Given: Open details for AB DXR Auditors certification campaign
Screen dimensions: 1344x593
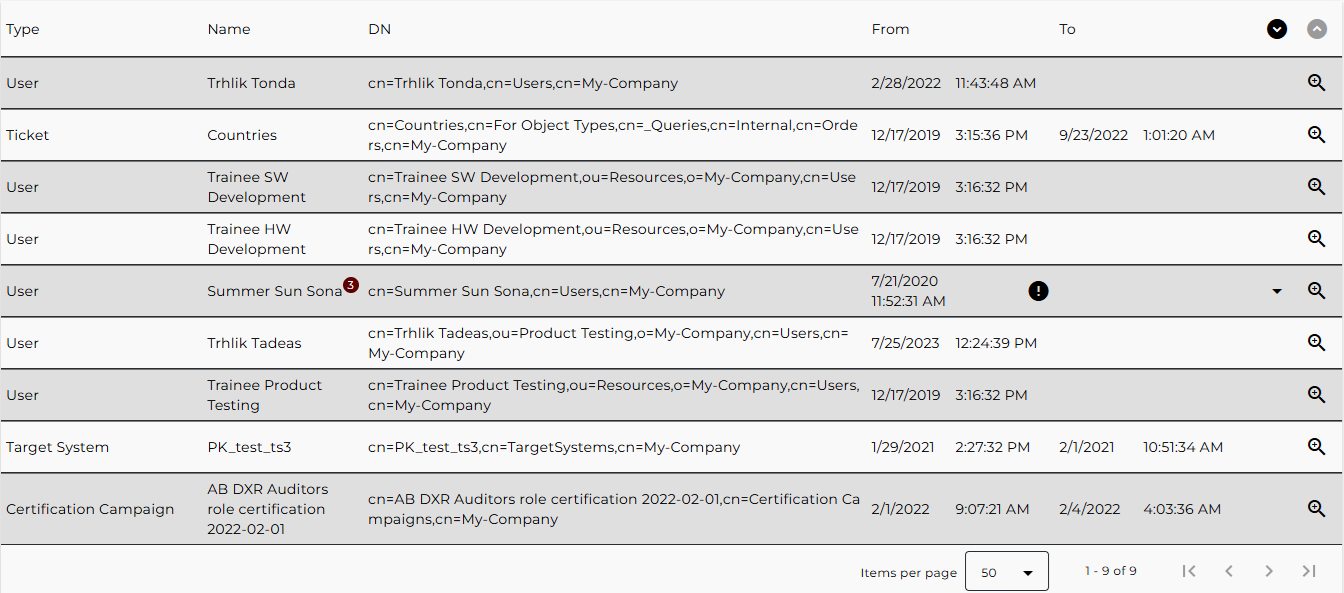Looking at the screenshot, I should tap(1316, 508).
